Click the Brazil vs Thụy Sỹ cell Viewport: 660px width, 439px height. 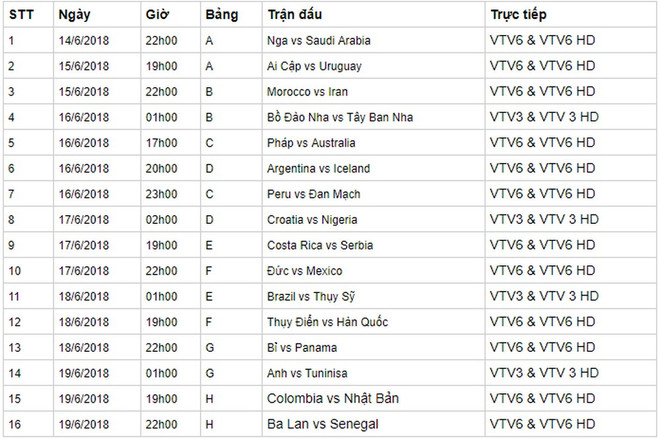pyautogui.click(x=312, y=297)
